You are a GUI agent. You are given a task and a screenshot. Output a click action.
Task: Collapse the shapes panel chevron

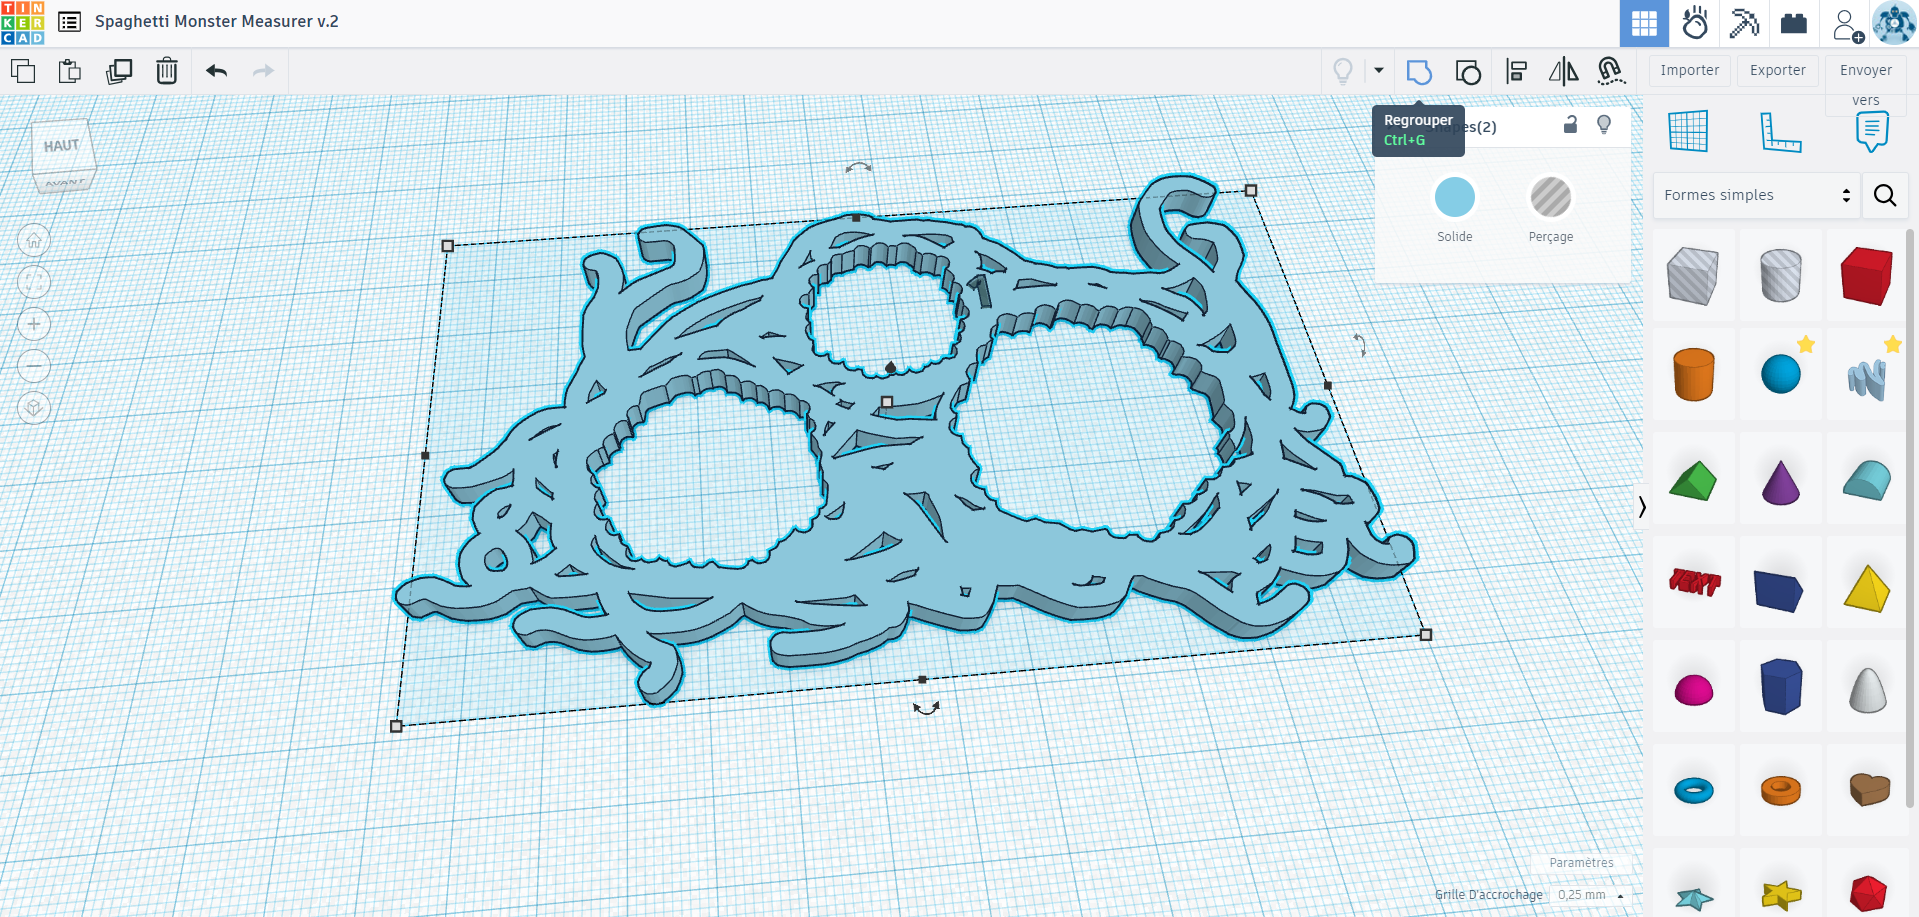(1642, 507)
